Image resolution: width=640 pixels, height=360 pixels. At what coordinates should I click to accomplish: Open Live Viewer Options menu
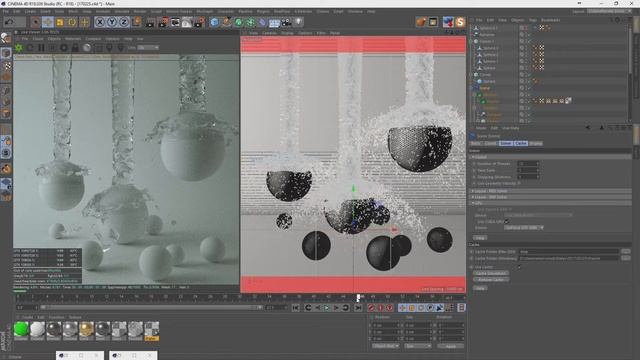pyautogui.click(x=113, y=39)
